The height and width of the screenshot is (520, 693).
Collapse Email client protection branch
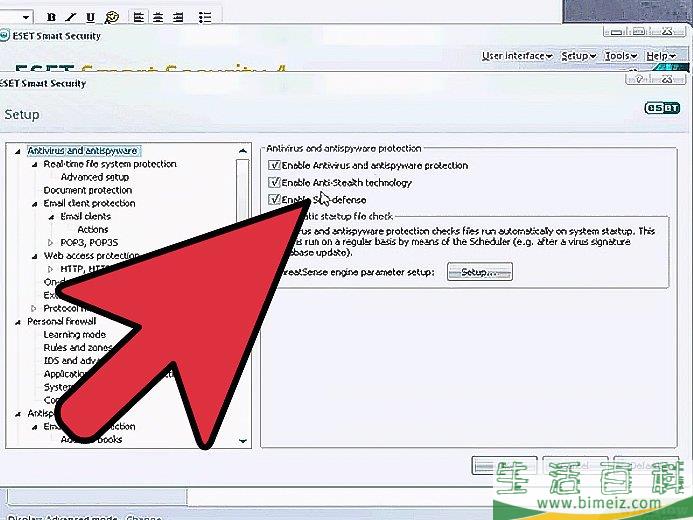coord(34,204)
